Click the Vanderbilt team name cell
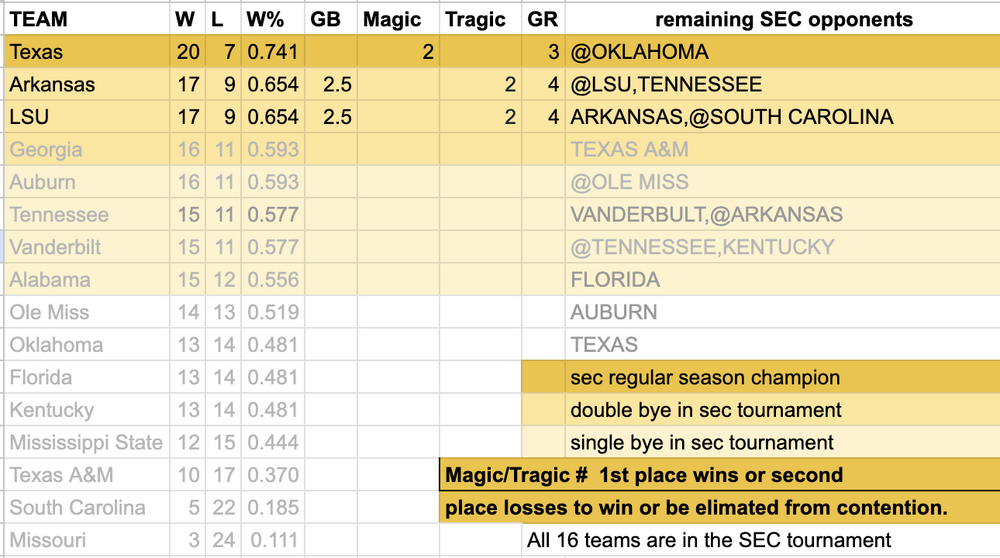Viewport: 1000px width, 558px height. pos(85,247)
